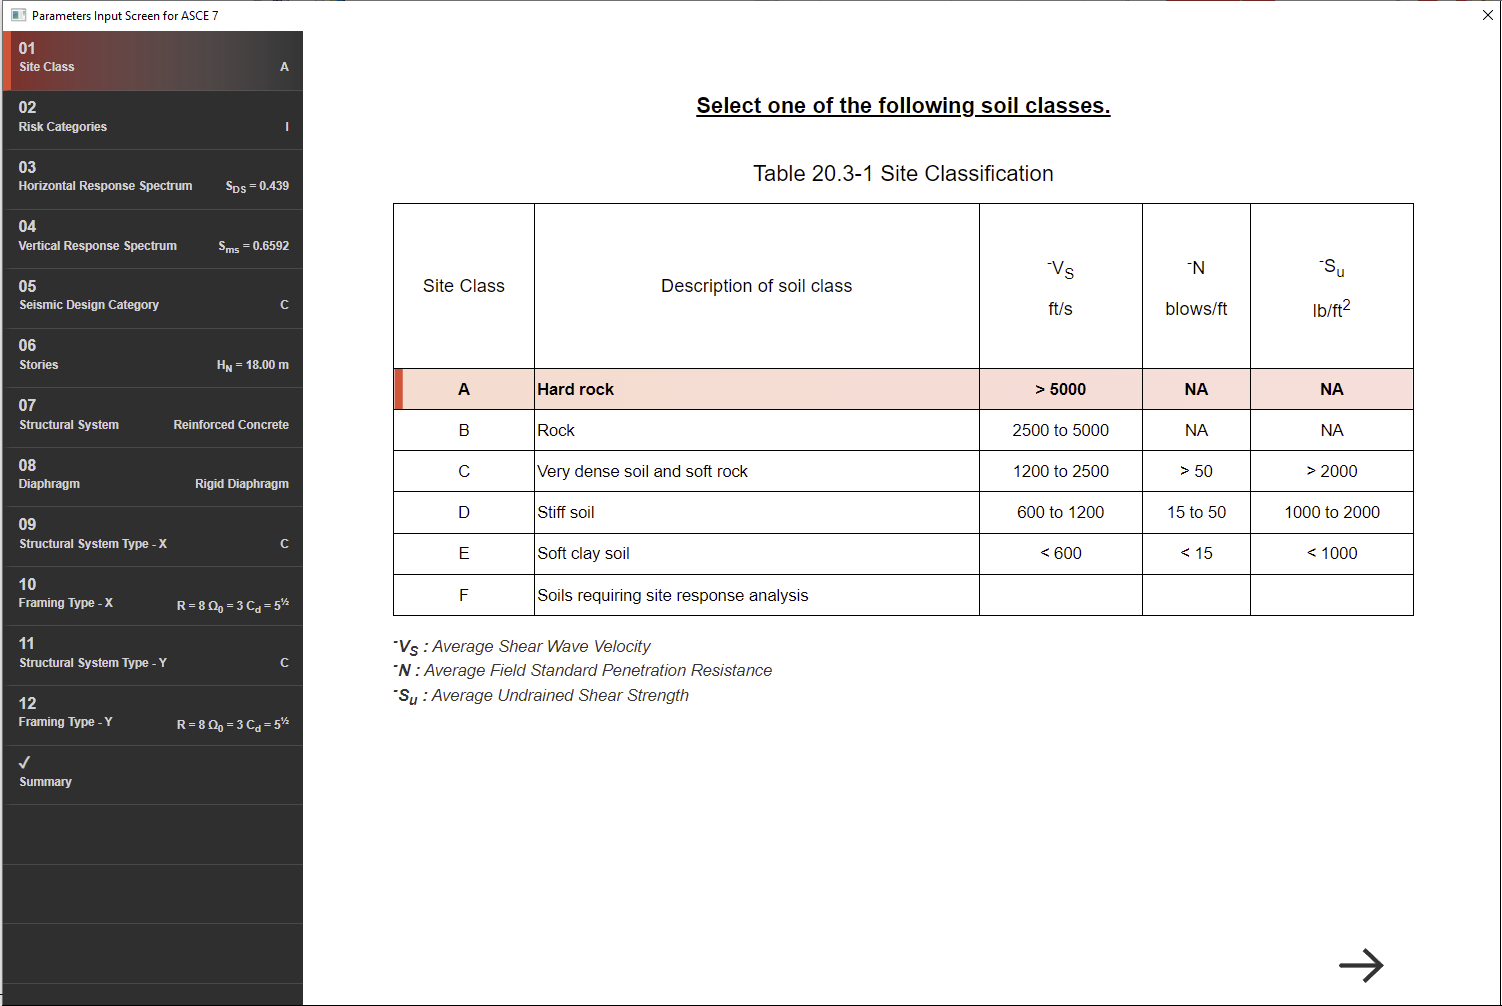This screenshot has height=1006, width=1502.
Task: Open step 11 Structural System Type - Y
Action: pos(151,653)
